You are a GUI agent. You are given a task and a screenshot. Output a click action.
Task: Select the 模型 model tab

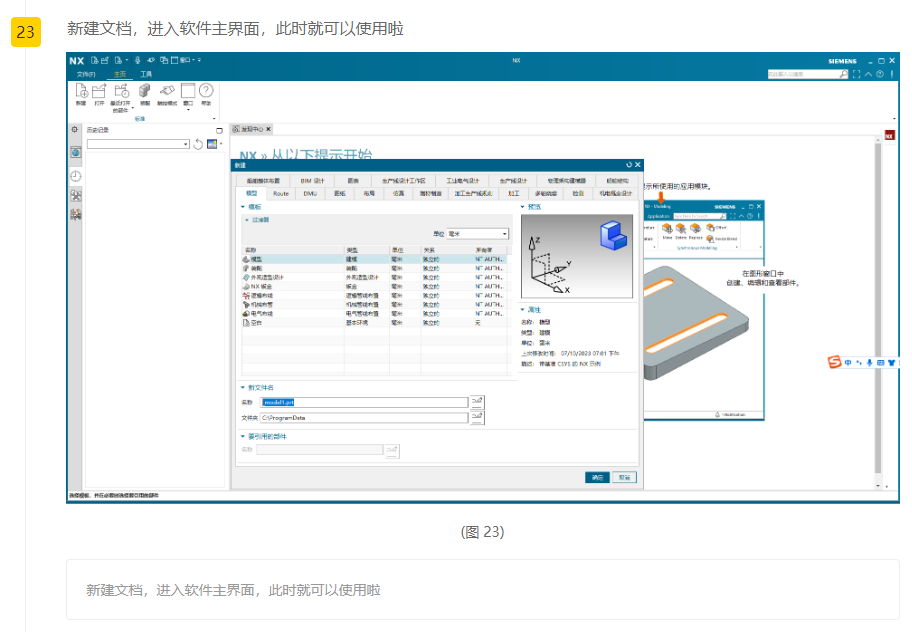251,194
